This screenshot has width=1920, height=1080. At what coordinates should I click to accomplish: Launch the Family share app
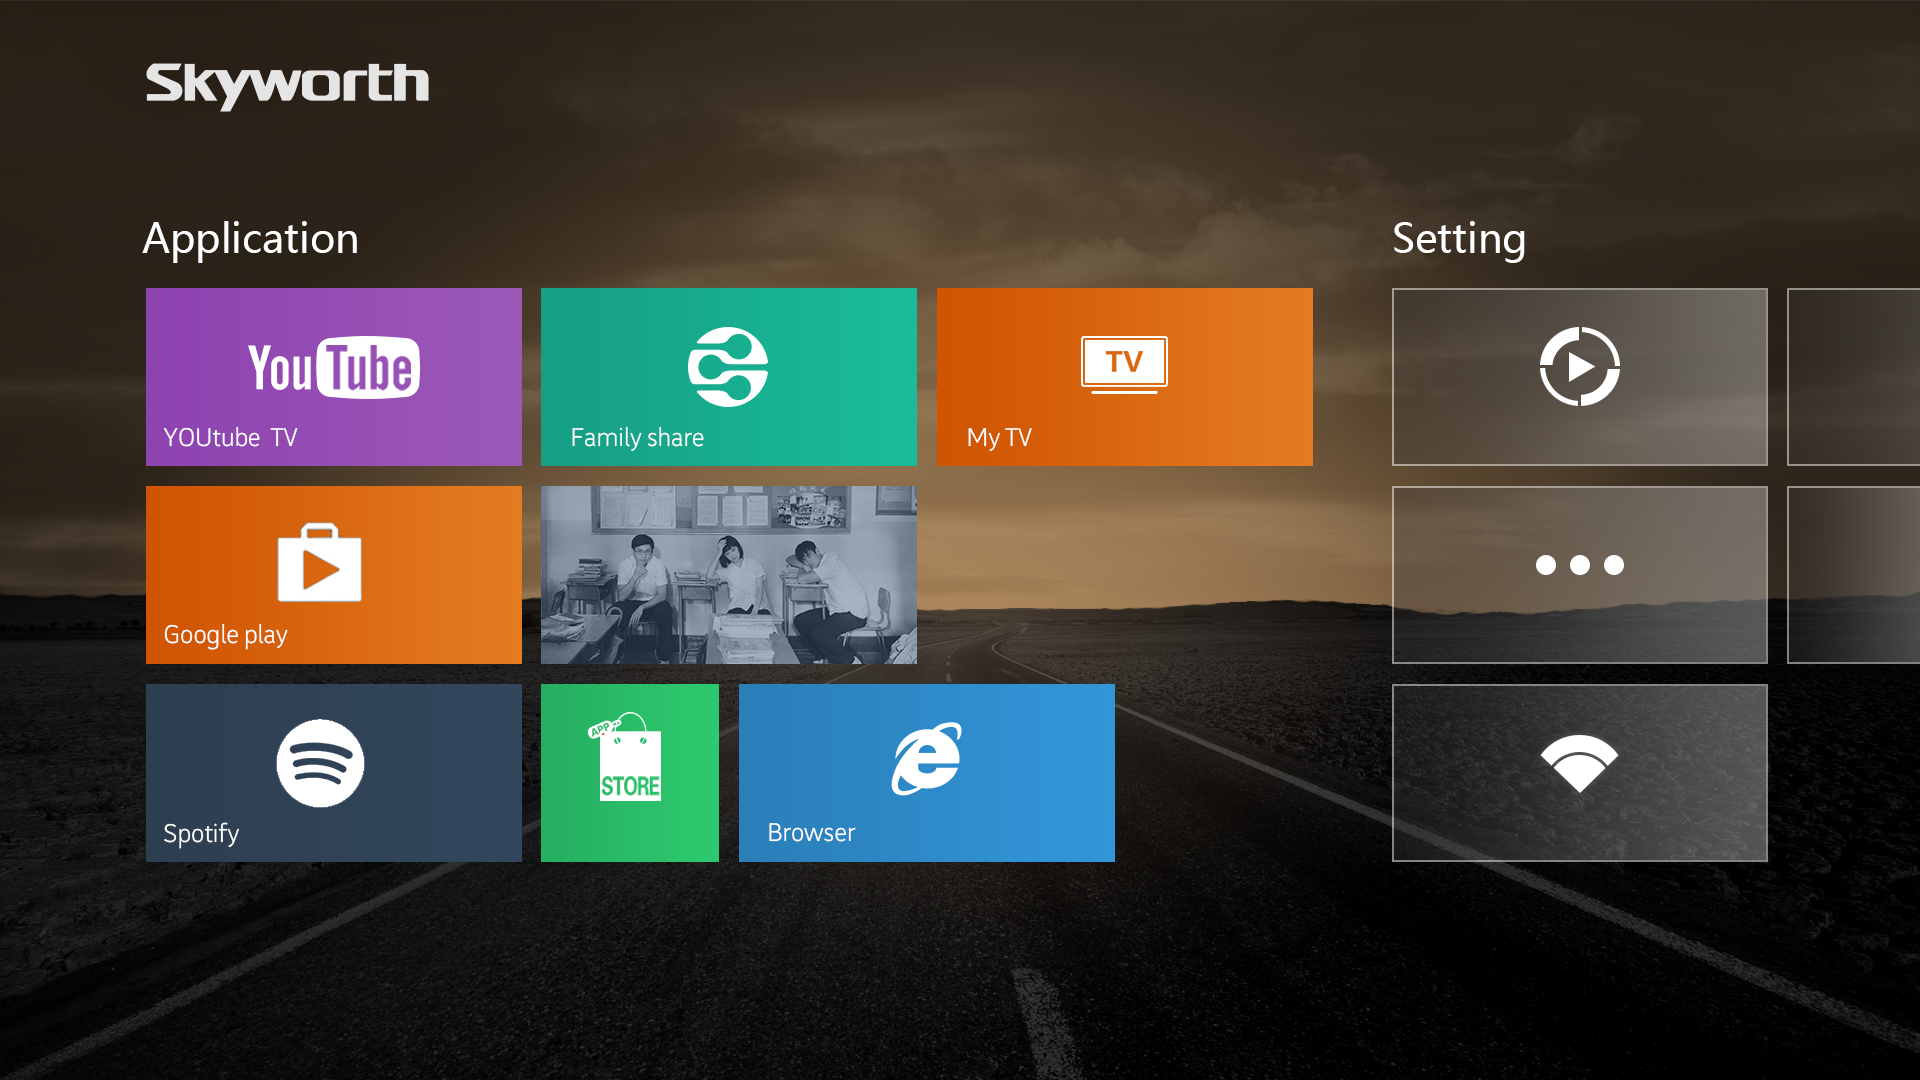pos(728,368)
